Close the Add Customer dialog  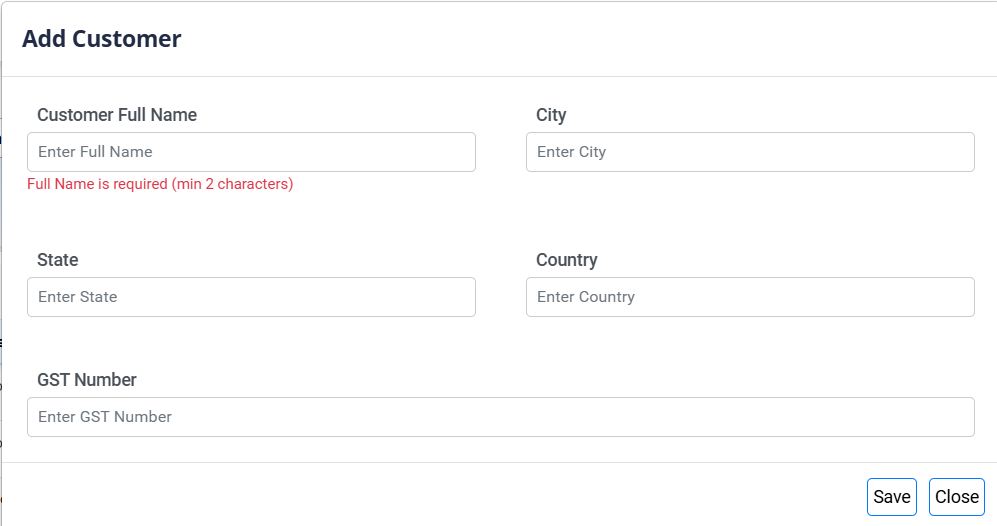pos(956,497)
